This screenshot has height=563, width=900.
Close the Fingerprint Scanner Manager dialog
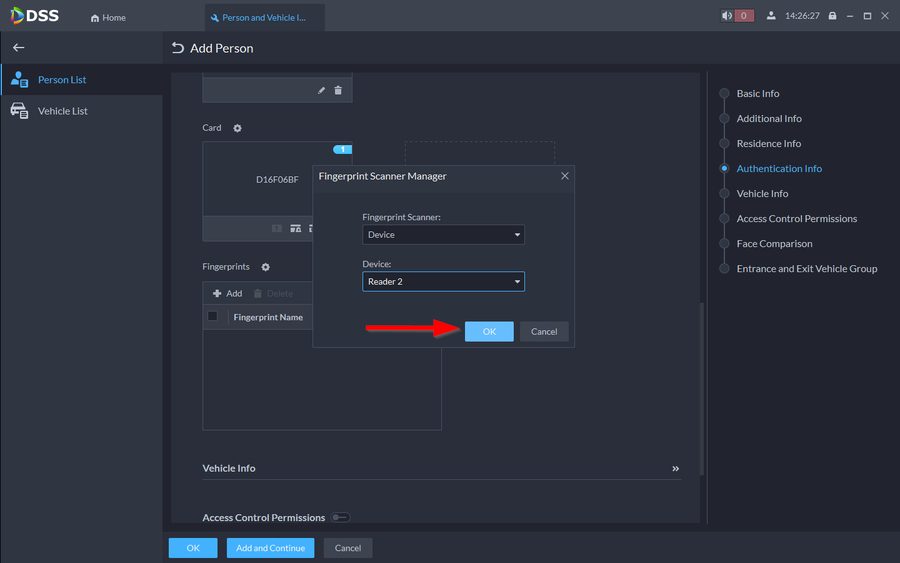(x=564, y=176)
